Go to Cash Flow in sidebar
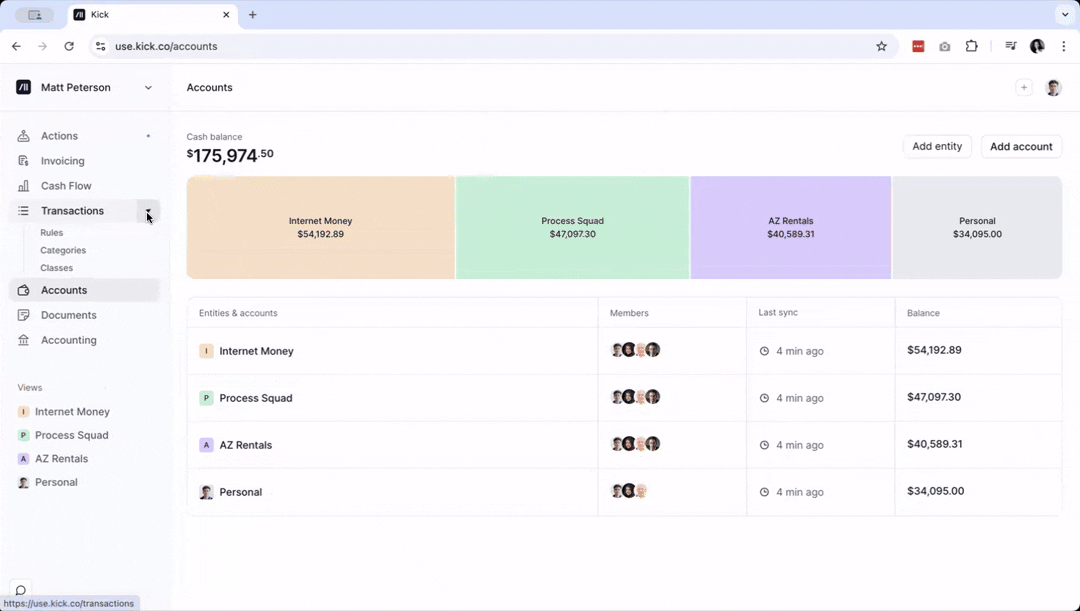This screenshot has height=611, width=1080. (66, 186)
